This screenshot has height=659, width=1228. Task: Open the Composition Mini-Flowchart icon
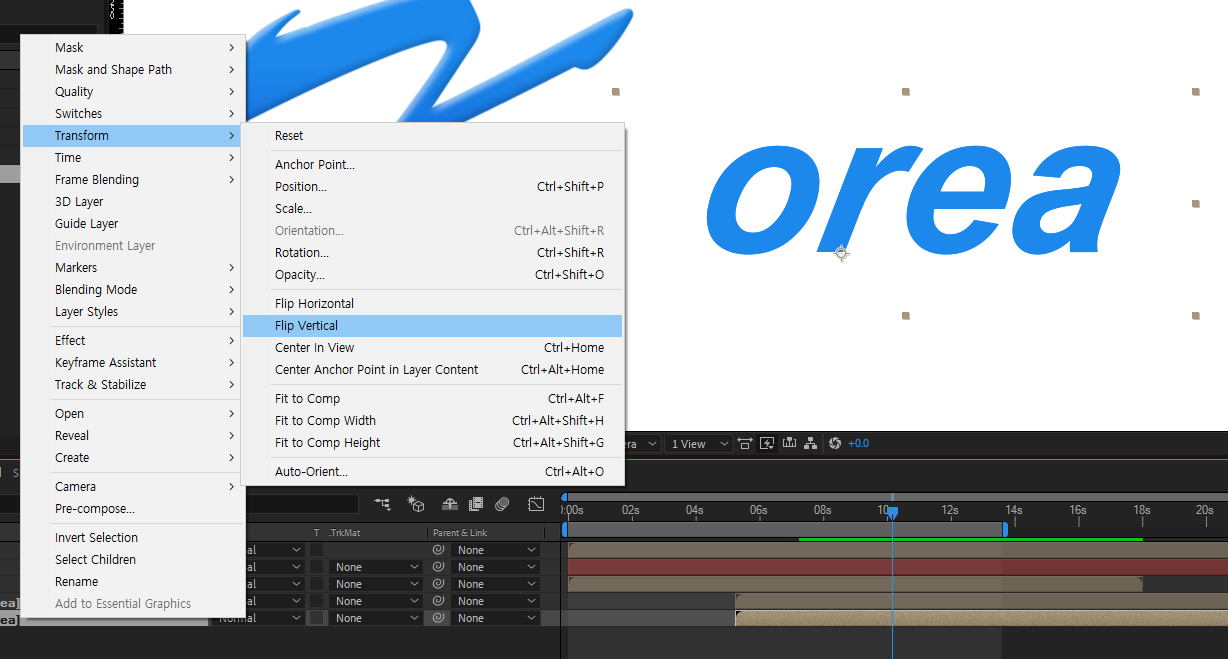coord(382,504)
